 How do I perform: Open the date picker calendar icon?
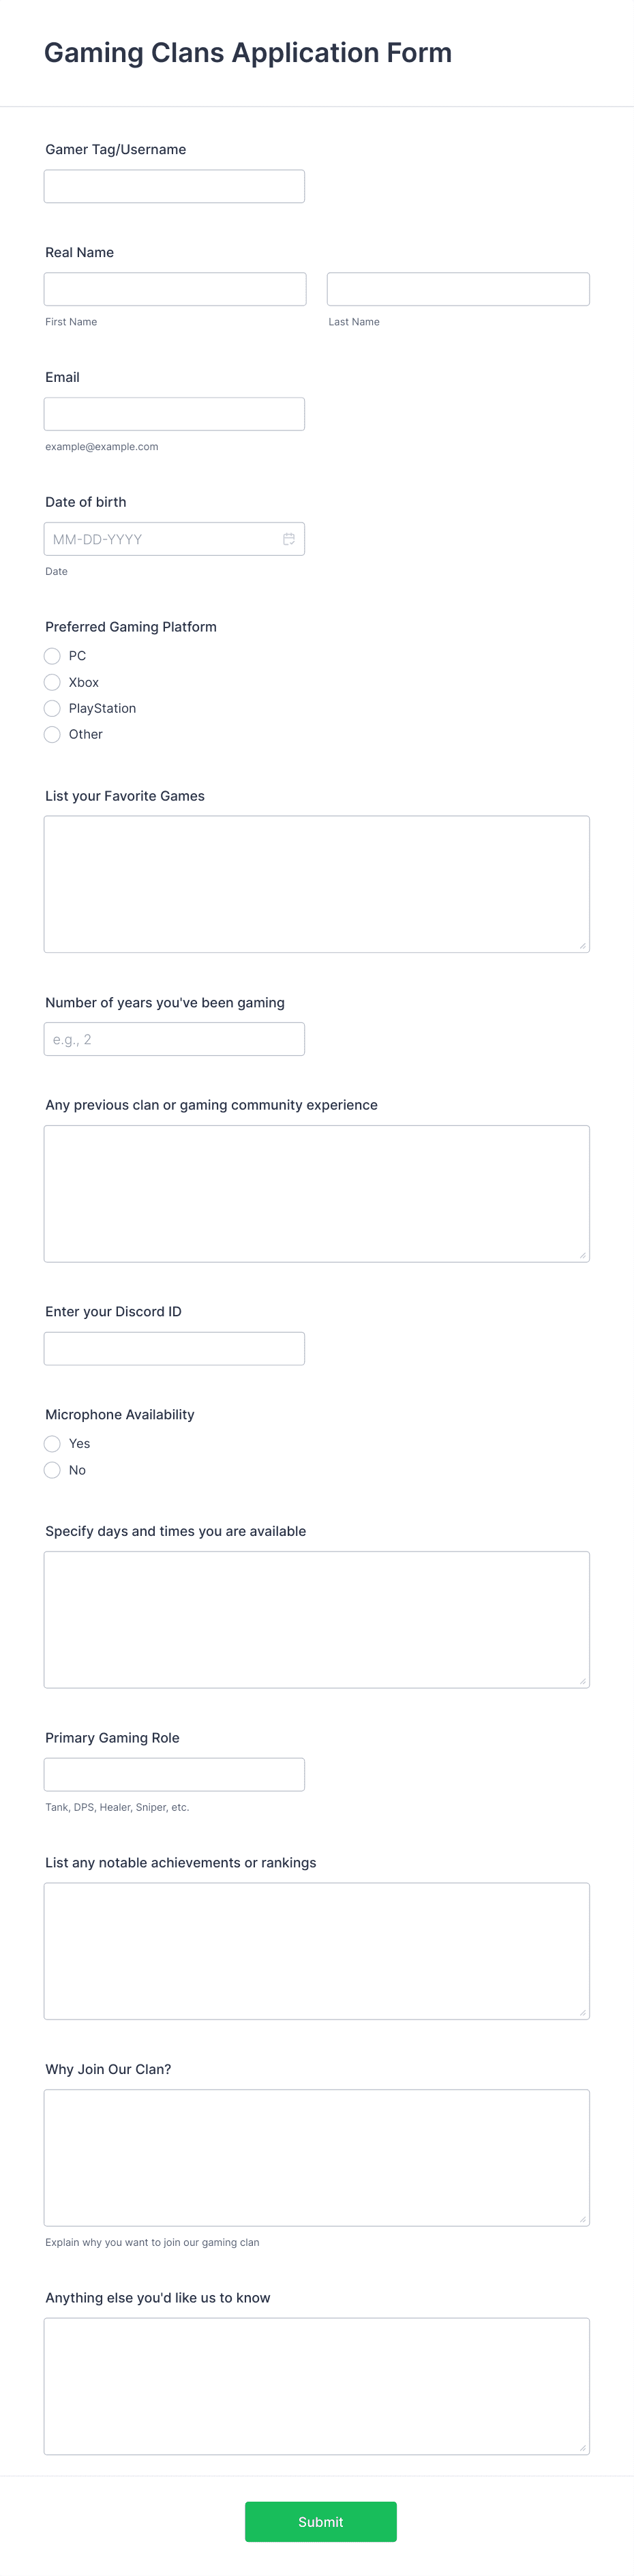pyautogui.click(x=288, y=539)
